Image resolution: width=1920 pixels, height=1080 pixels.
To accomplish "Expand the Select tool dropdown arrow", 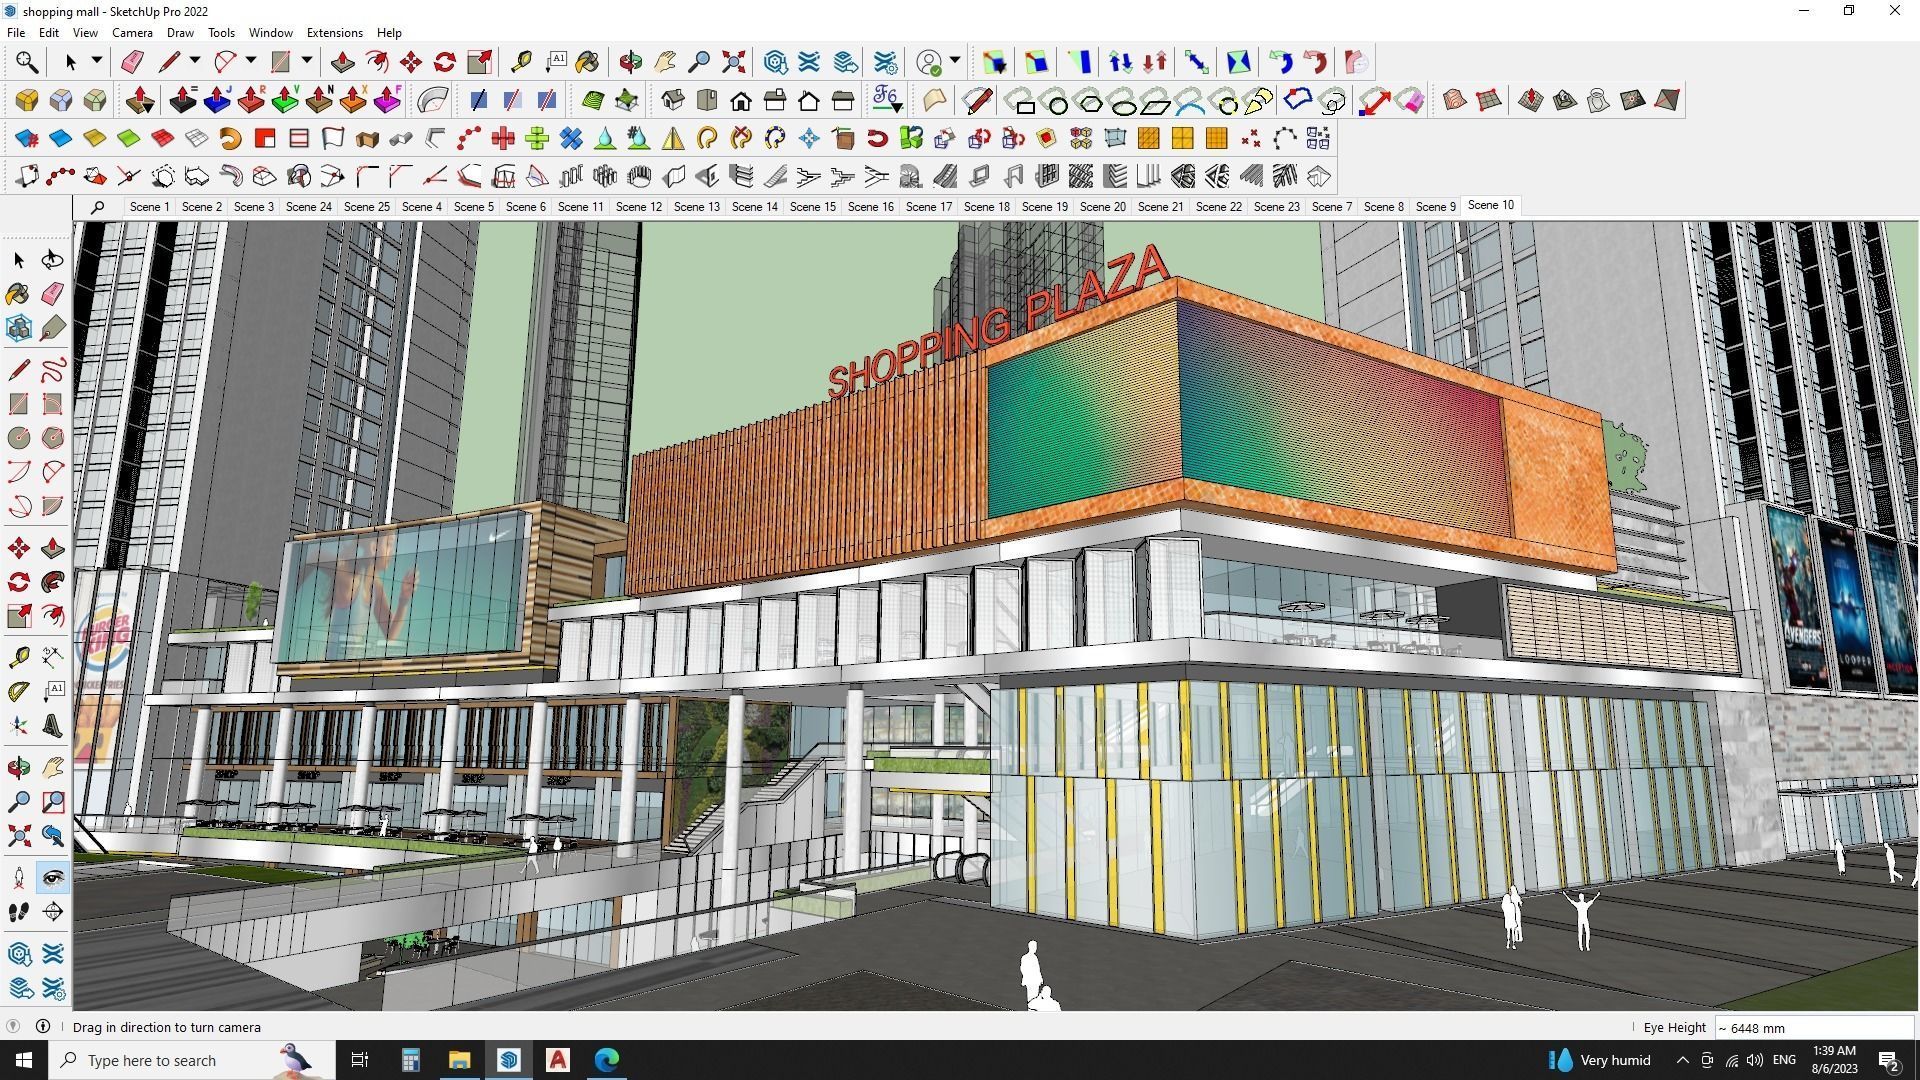I will coord(96,61).
